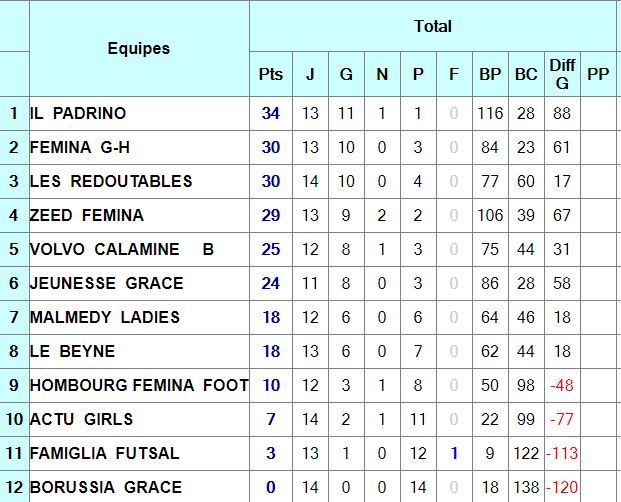This screenshot has width=621, height=502.
Task: Click the Total header cell
Action: pyautogui.click(x=433, y=26)
